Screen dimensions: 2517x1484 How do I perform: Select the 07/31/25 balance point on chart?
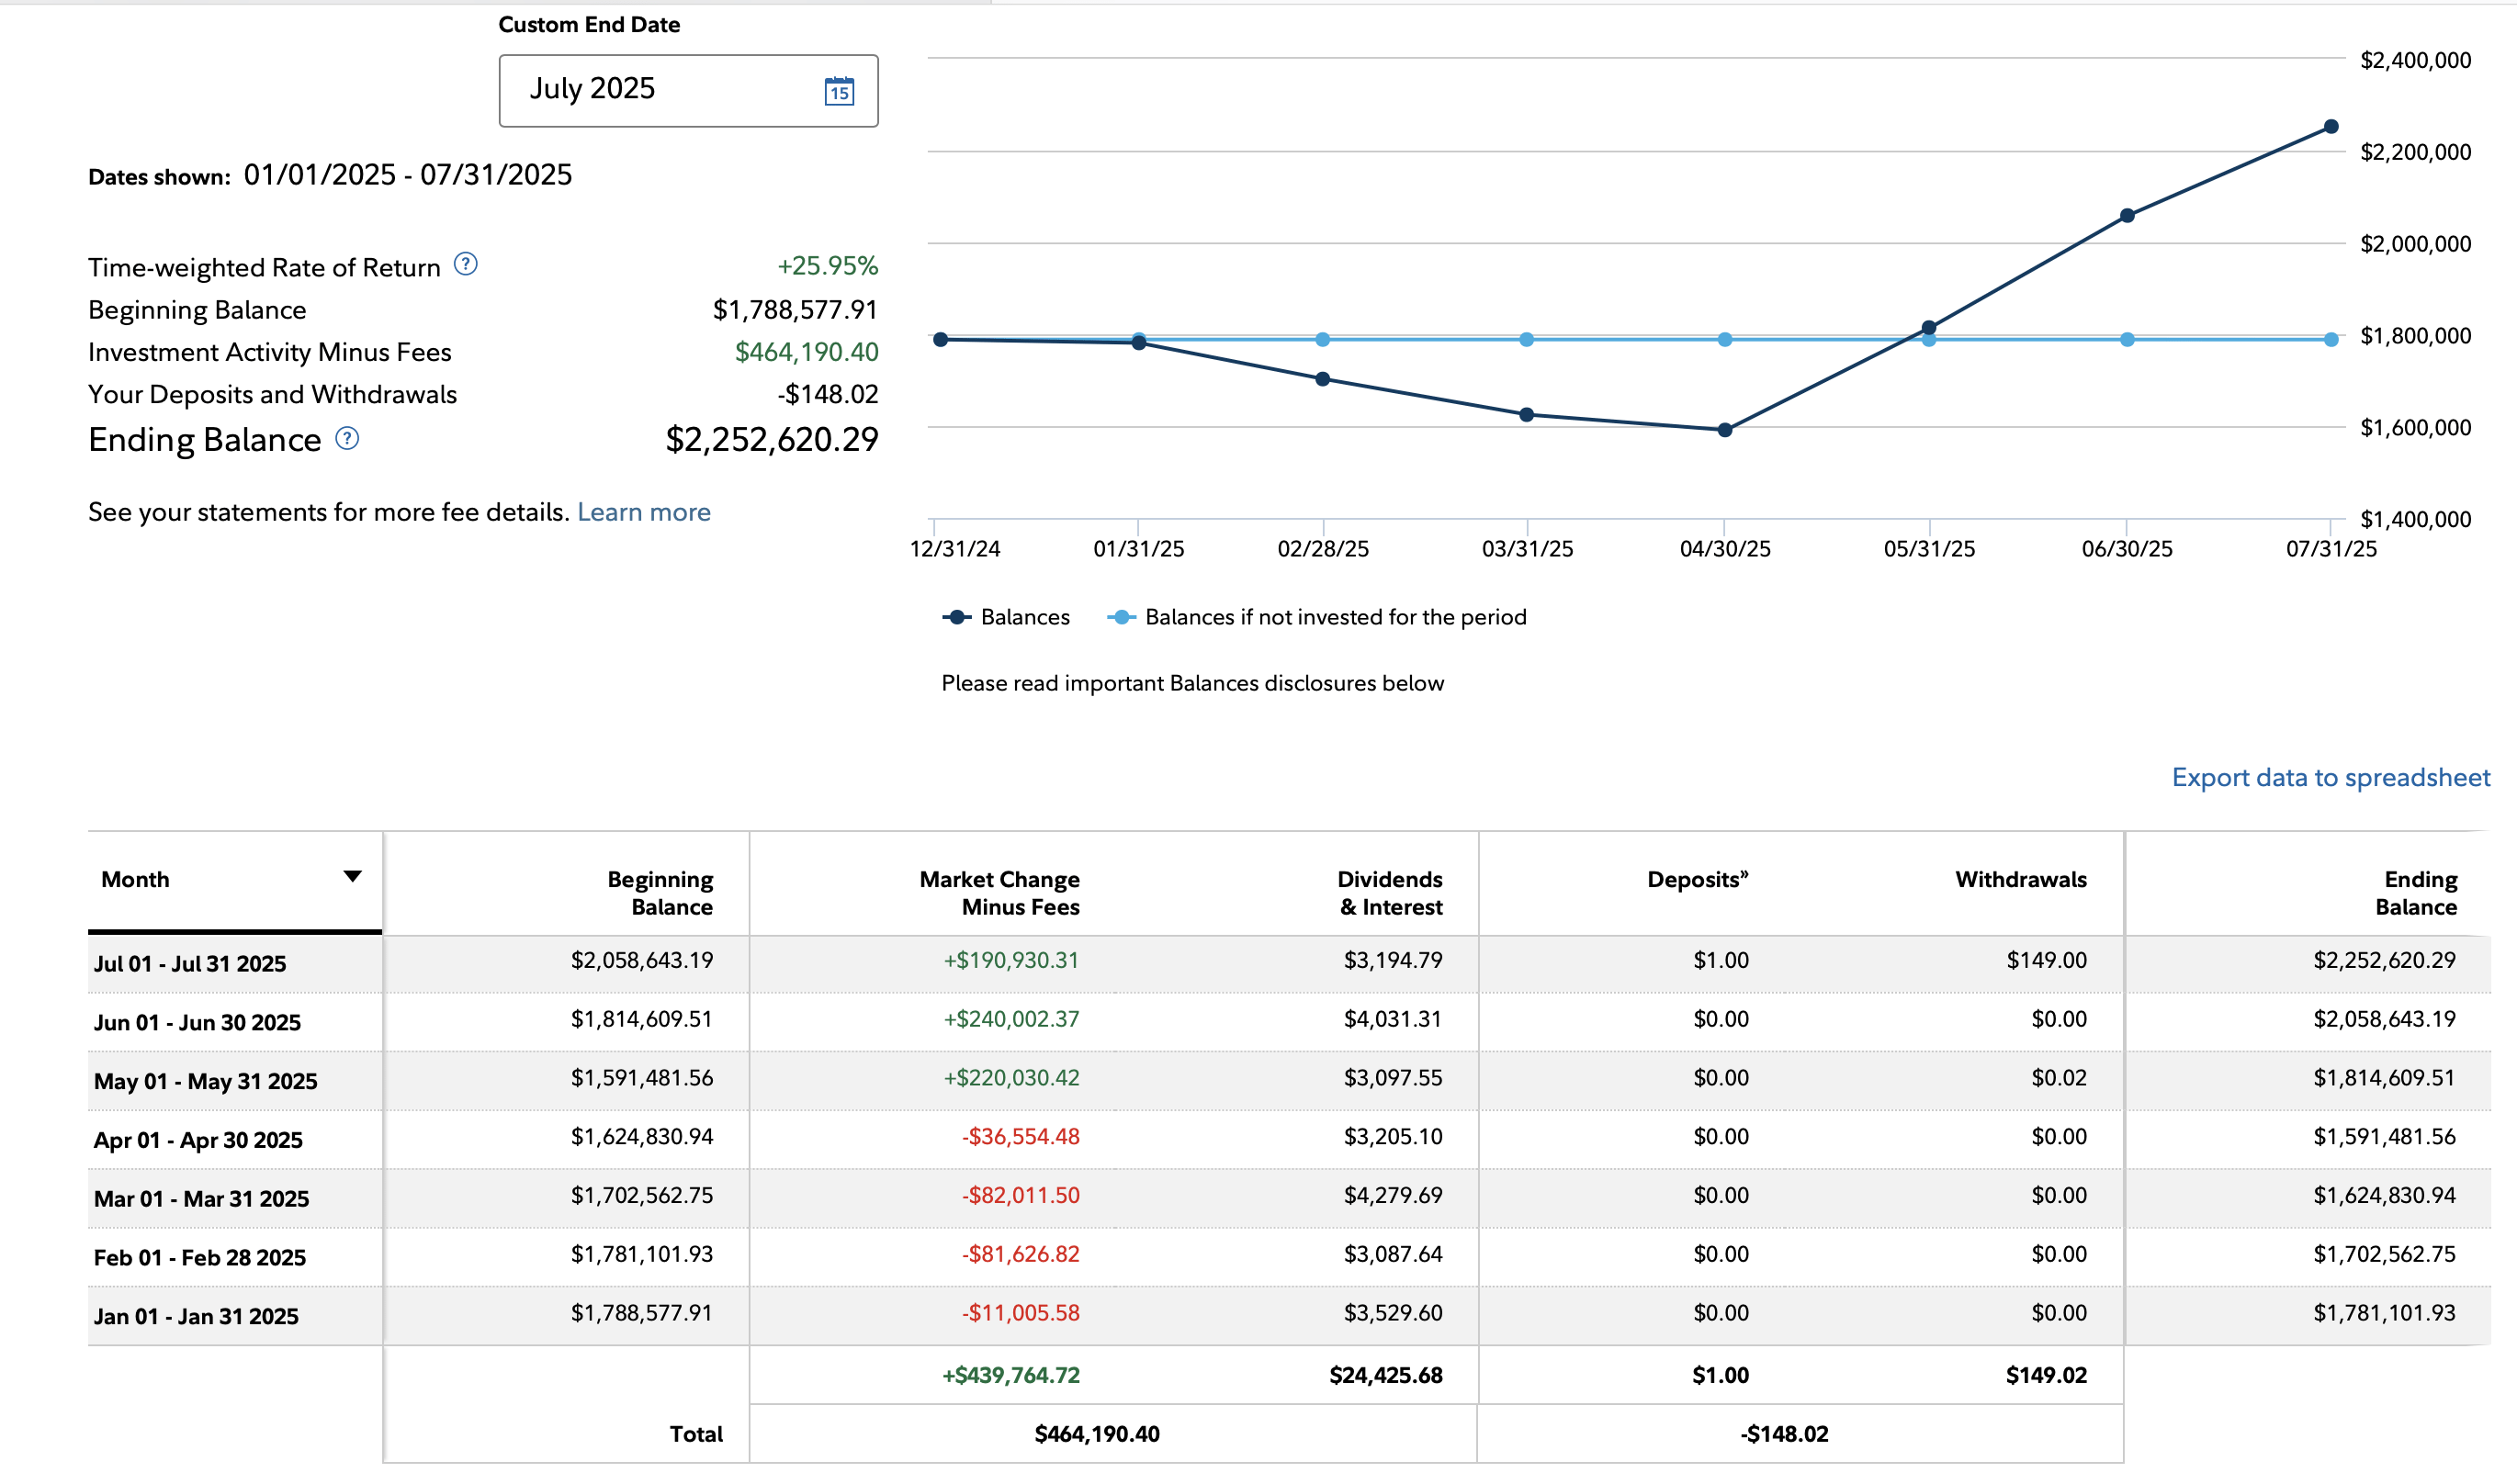(x=2330, y=127)
